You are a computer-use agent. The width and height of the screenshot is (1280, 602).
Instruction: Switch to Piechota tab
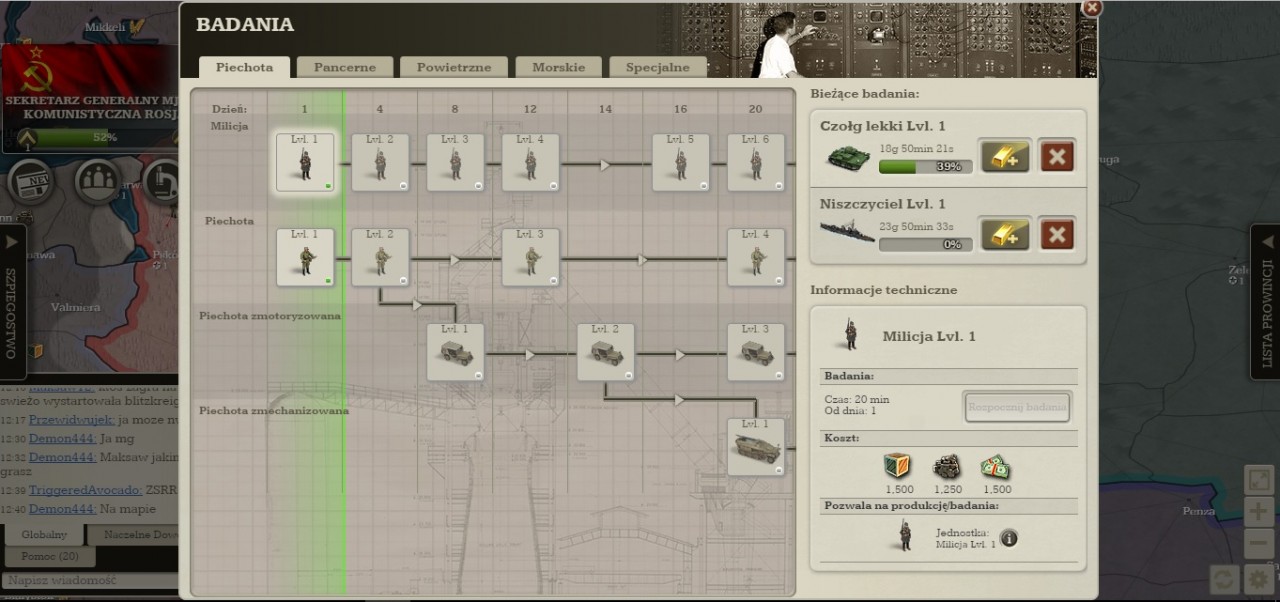244,67
